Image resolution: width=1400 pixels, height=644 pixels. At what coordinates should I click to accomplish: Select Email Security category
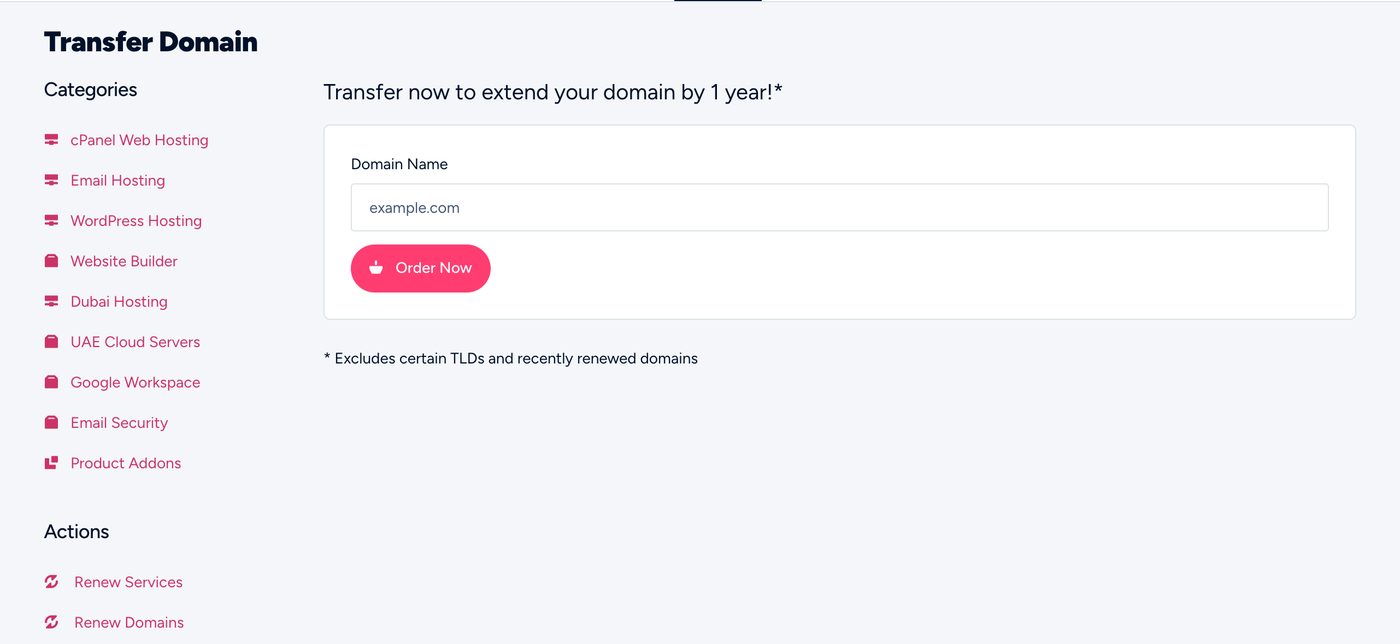click(x=119, y=423)
